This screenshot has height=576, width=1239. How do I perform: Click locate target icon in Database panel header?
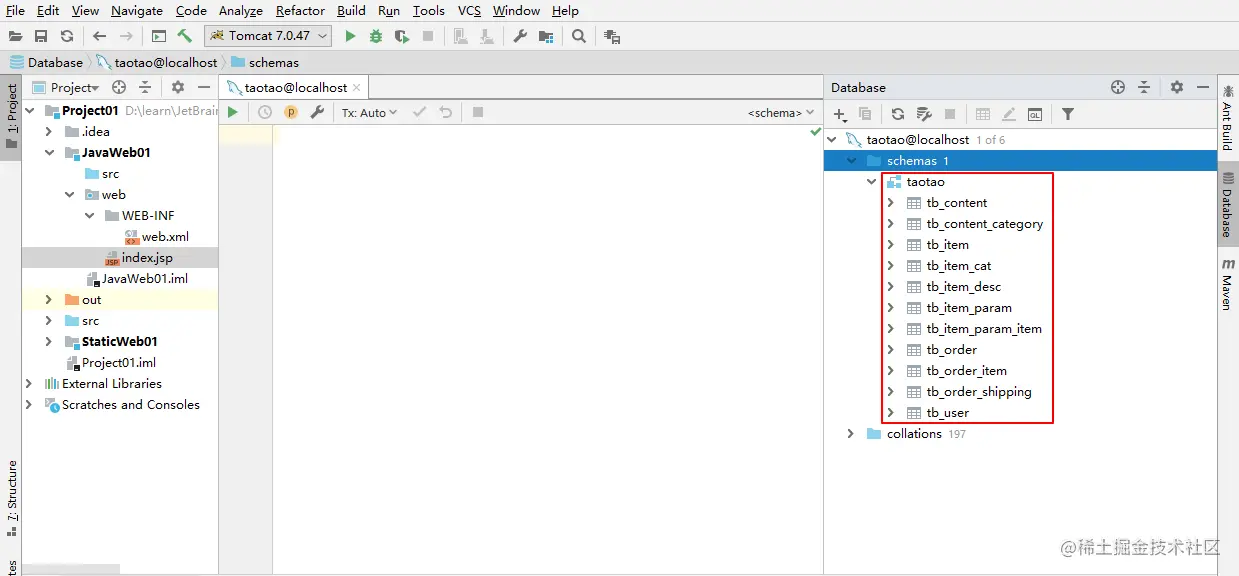point(1118,87)
